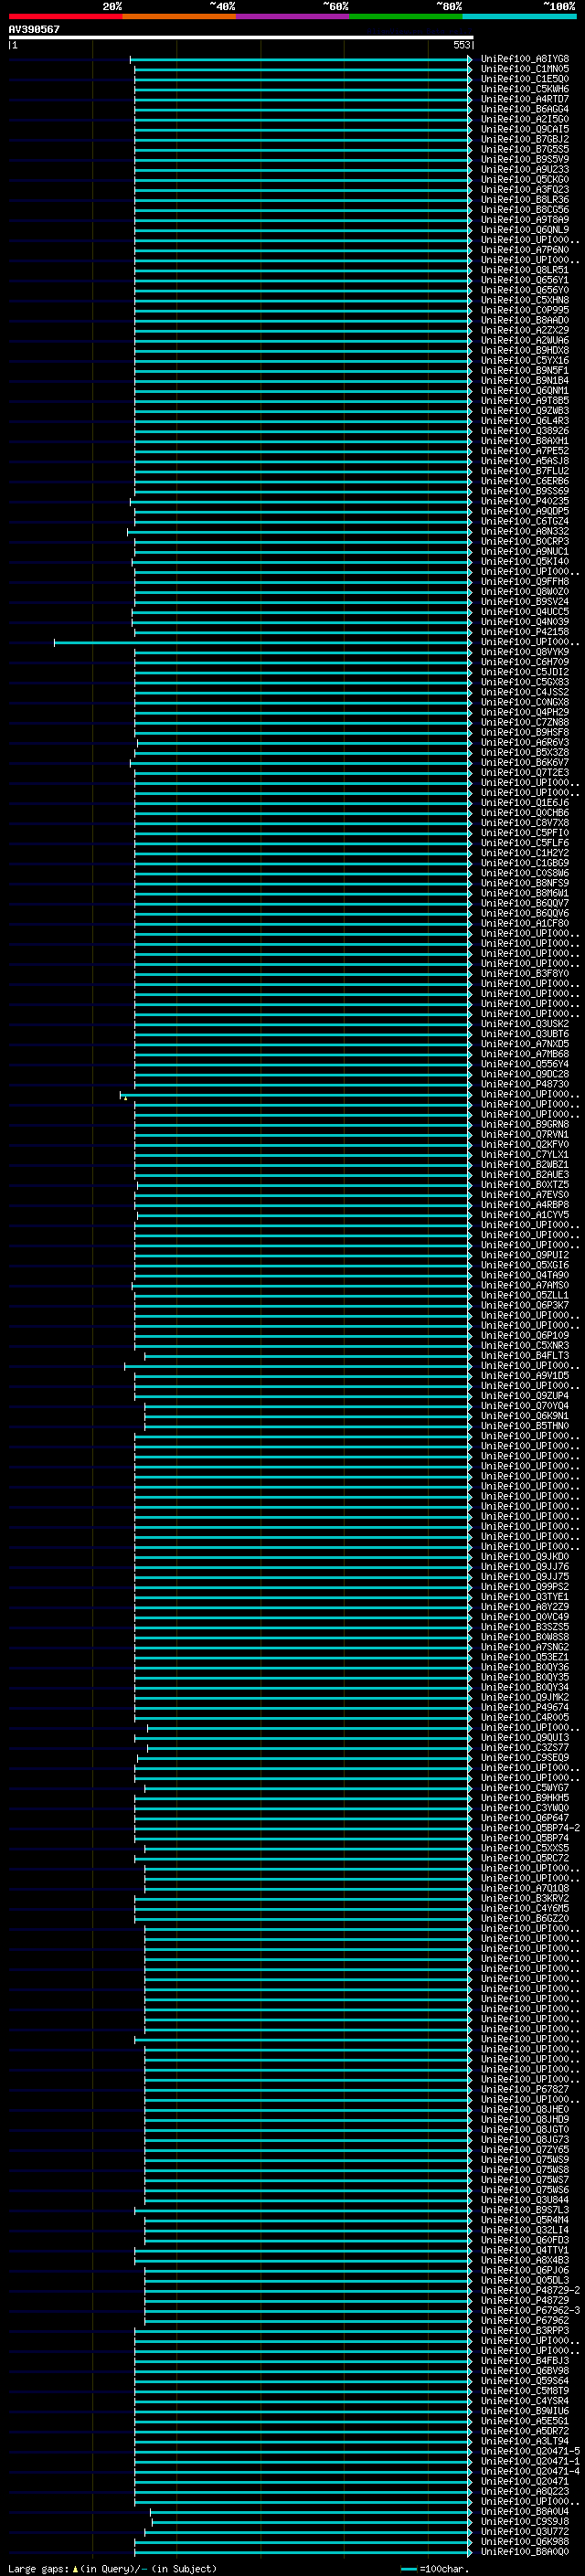This screenshot has height=2576, width=585.
Task: Select hit UniRef100_A8IYG8
Action: 525,59
